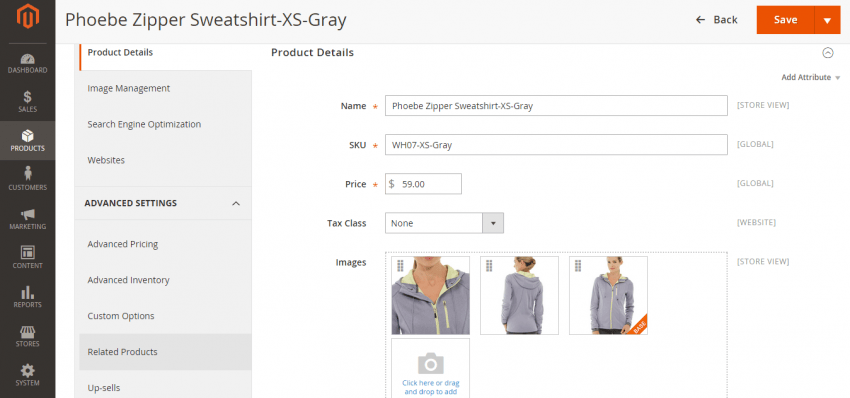
Task: Collapse Product Details section with circle chevron
Action: click(828, 53)
